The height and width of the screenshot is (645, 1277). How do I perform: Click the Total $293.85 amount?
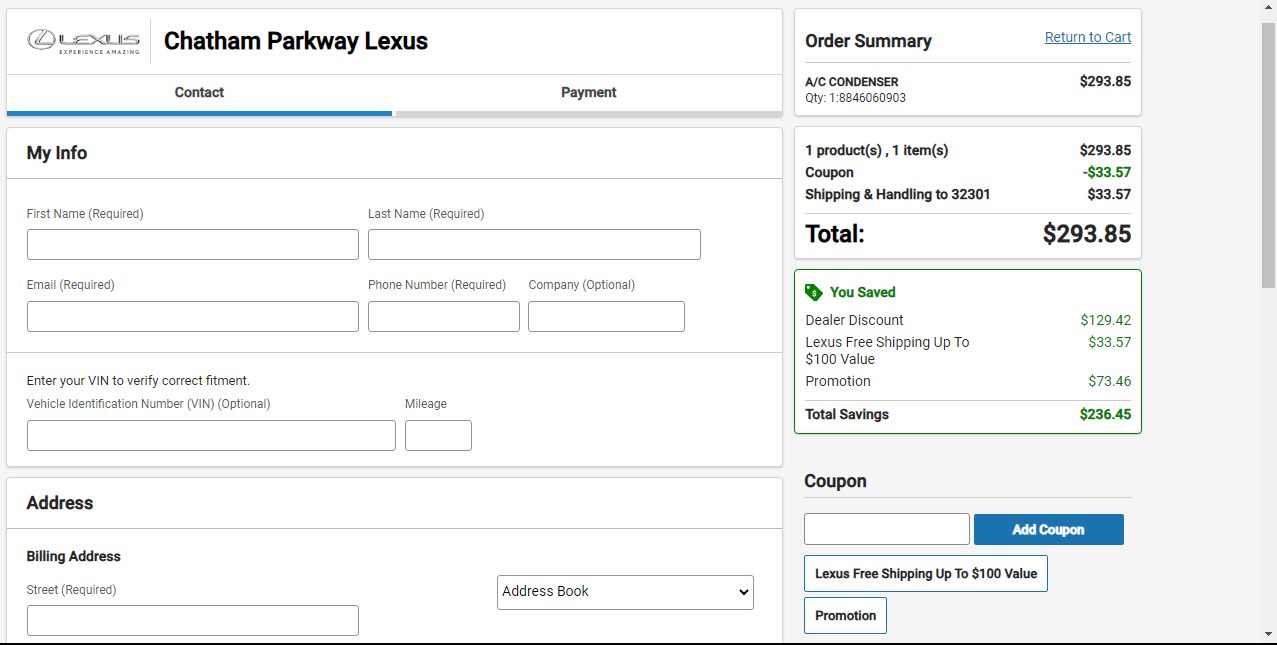(x=1087, y=234)
